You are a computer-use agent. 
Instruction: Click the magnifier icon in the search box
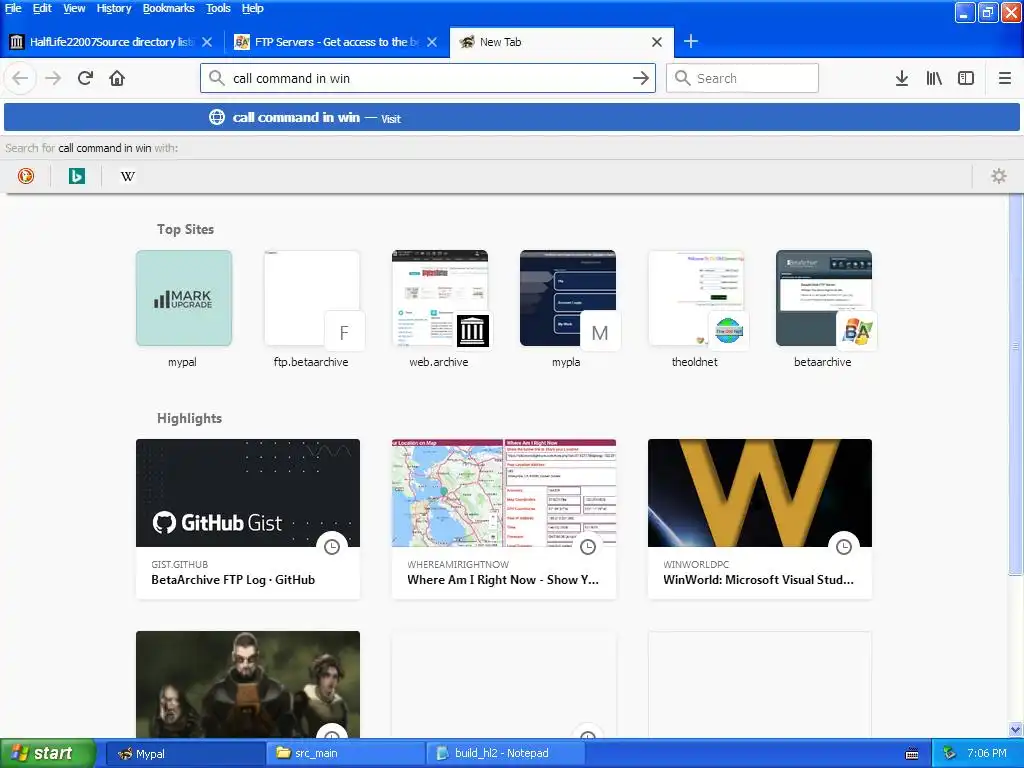pos(682,78)
